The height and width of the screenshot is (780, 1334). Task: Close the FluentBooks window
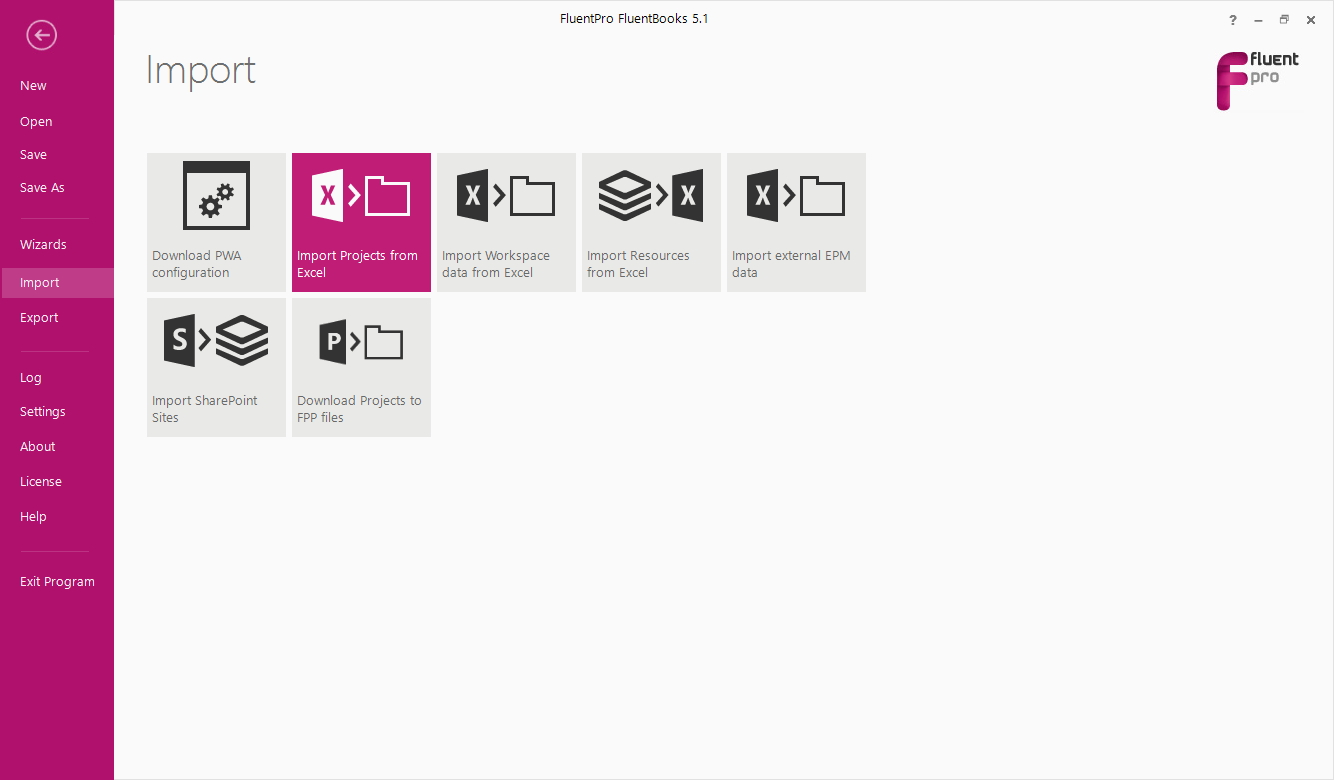1311,20
